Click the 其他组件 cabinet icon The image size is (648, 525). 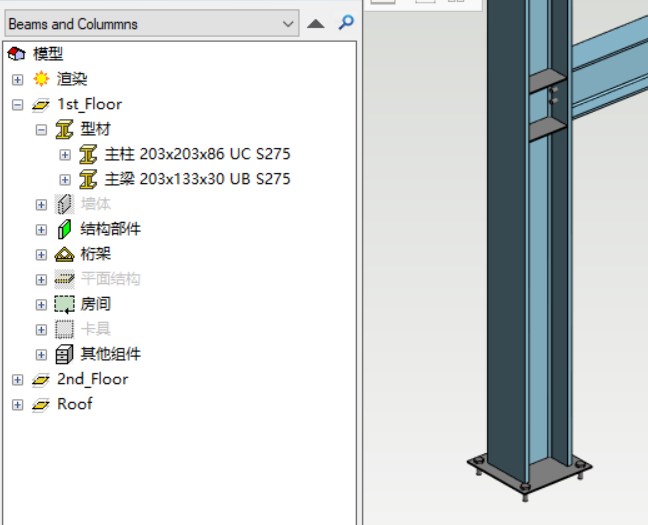point(64,354)
